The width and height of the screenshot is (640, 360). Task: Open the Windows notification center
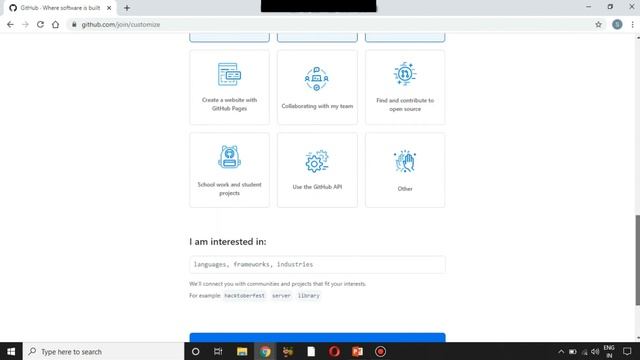tap(627, 351)
